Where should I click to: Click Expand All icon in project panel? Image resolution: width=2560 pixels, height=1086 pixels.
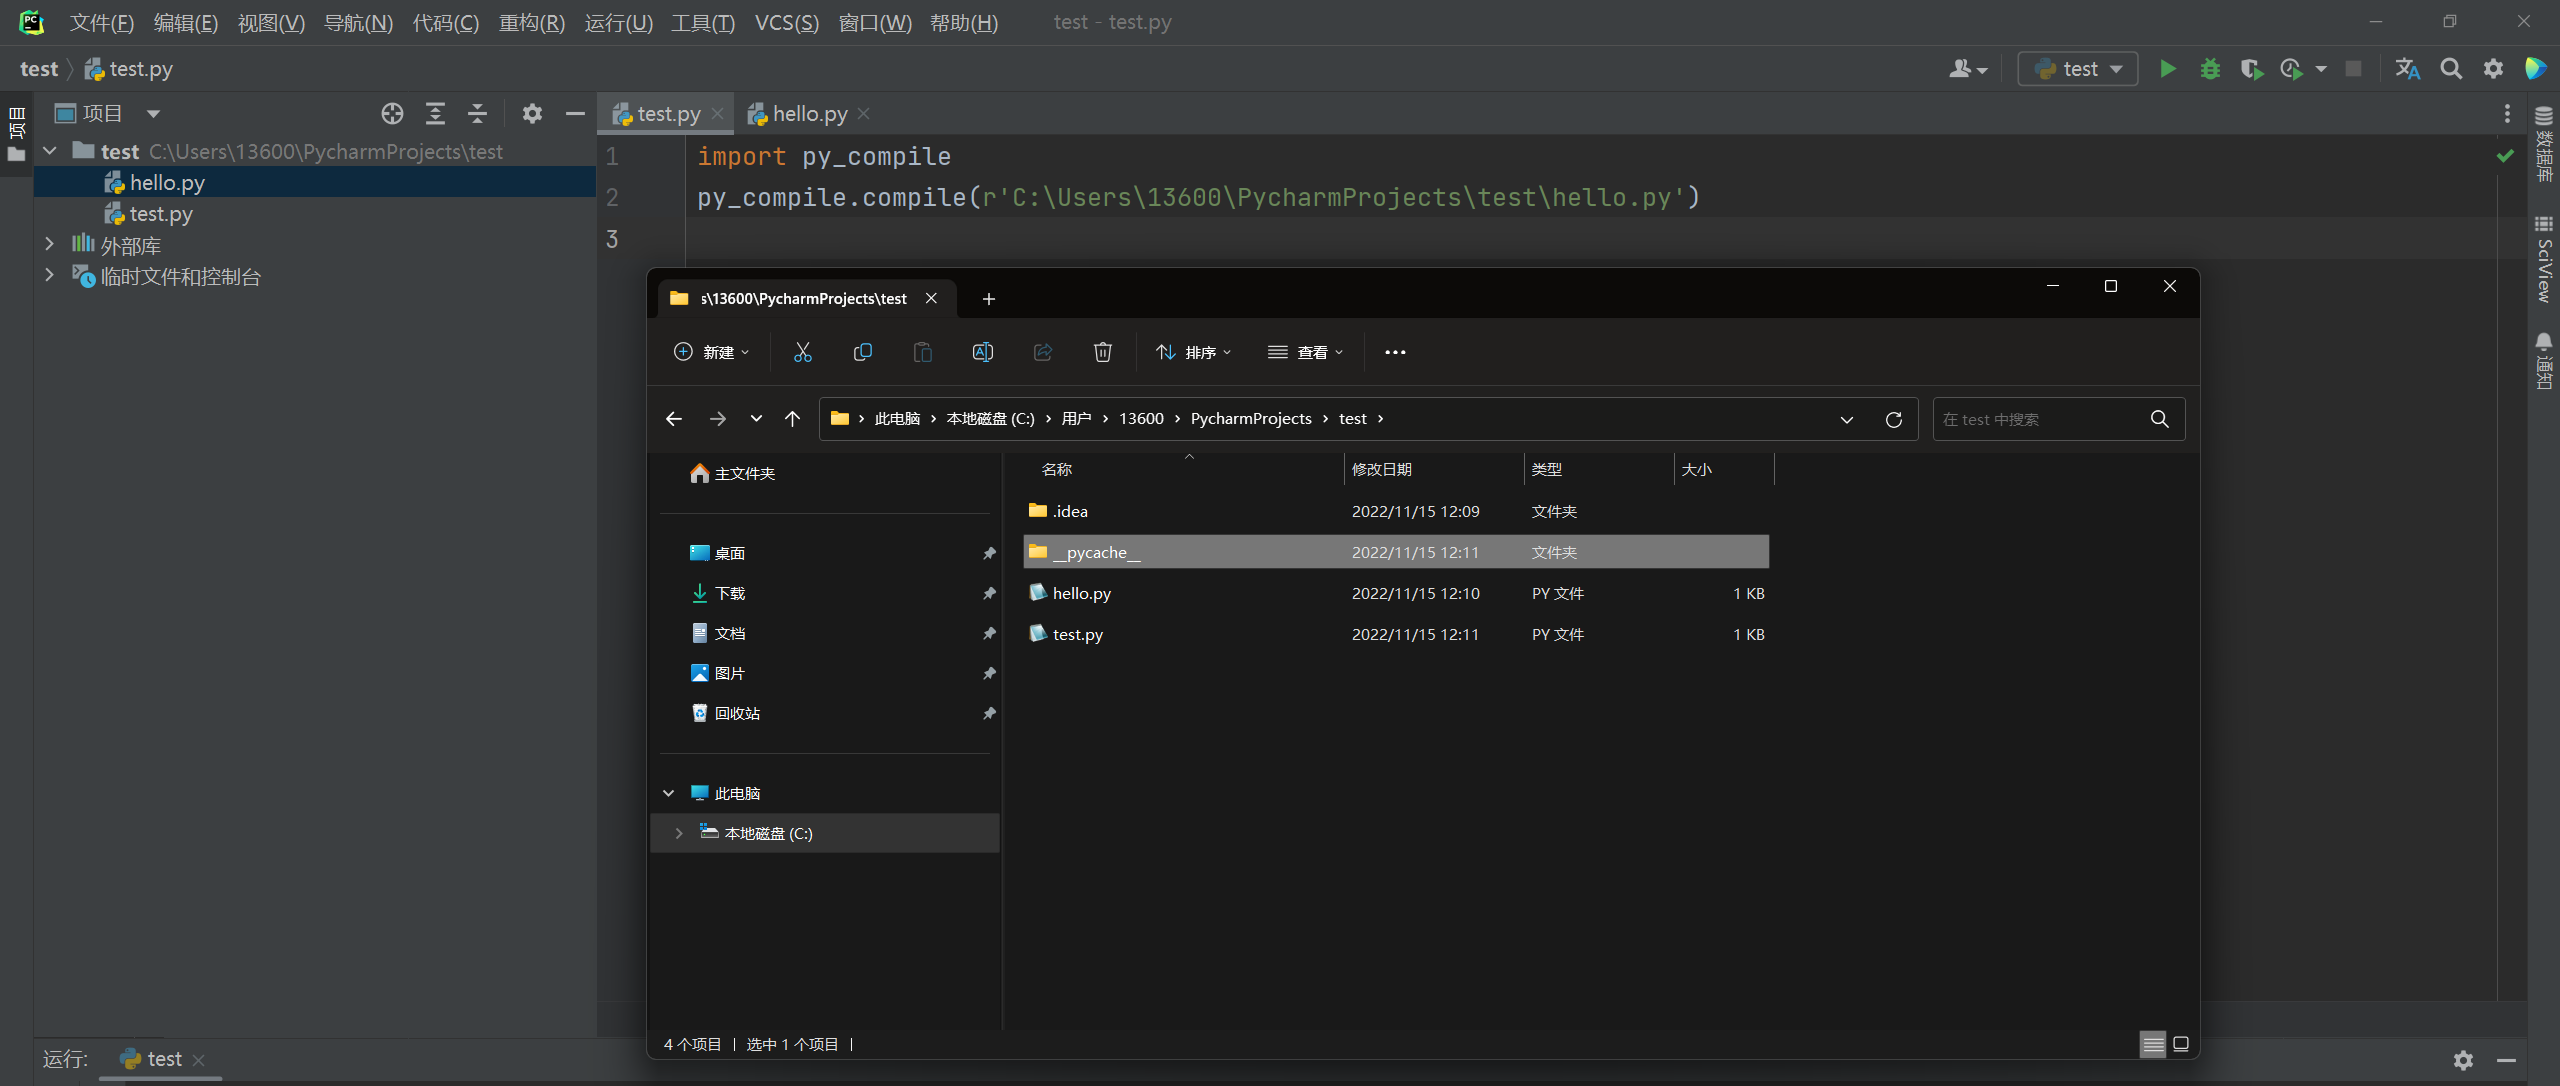pos(435,114)
